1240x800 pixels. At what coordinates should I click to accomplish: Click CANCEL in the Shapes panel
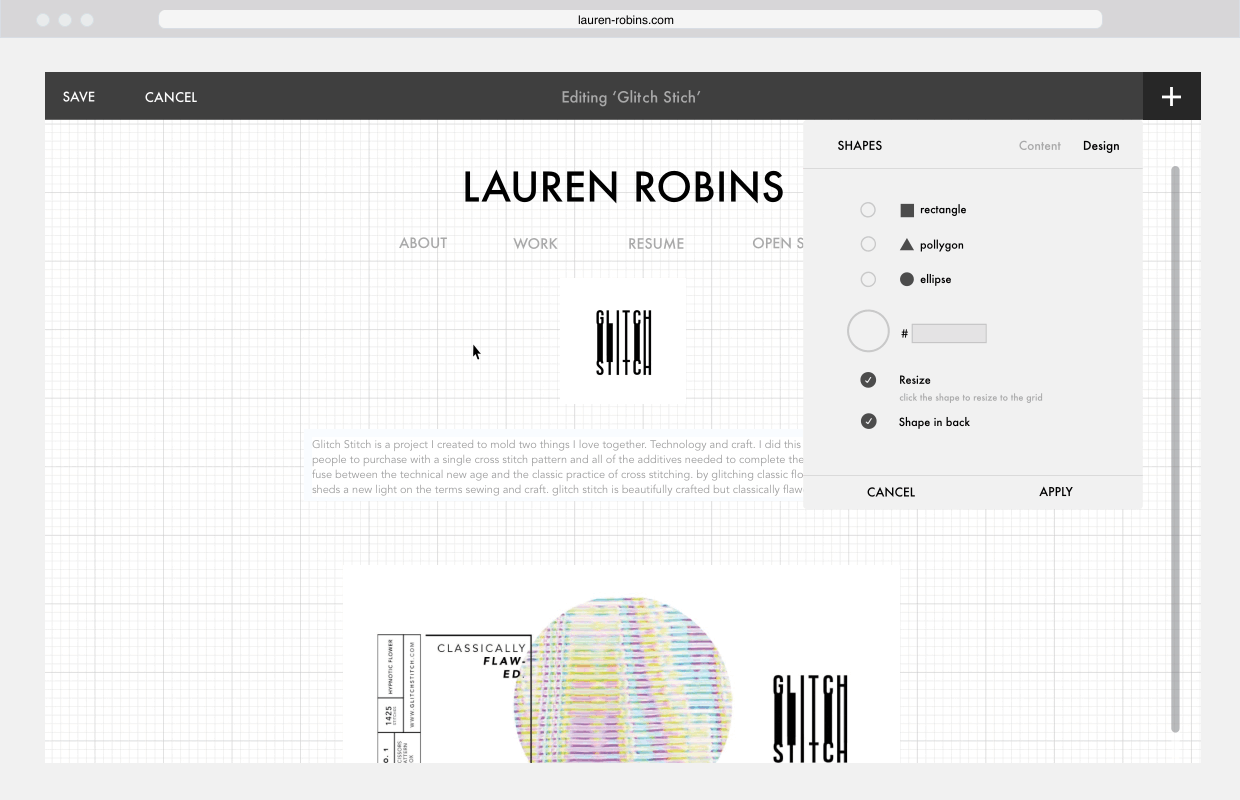tap(891, 492)
